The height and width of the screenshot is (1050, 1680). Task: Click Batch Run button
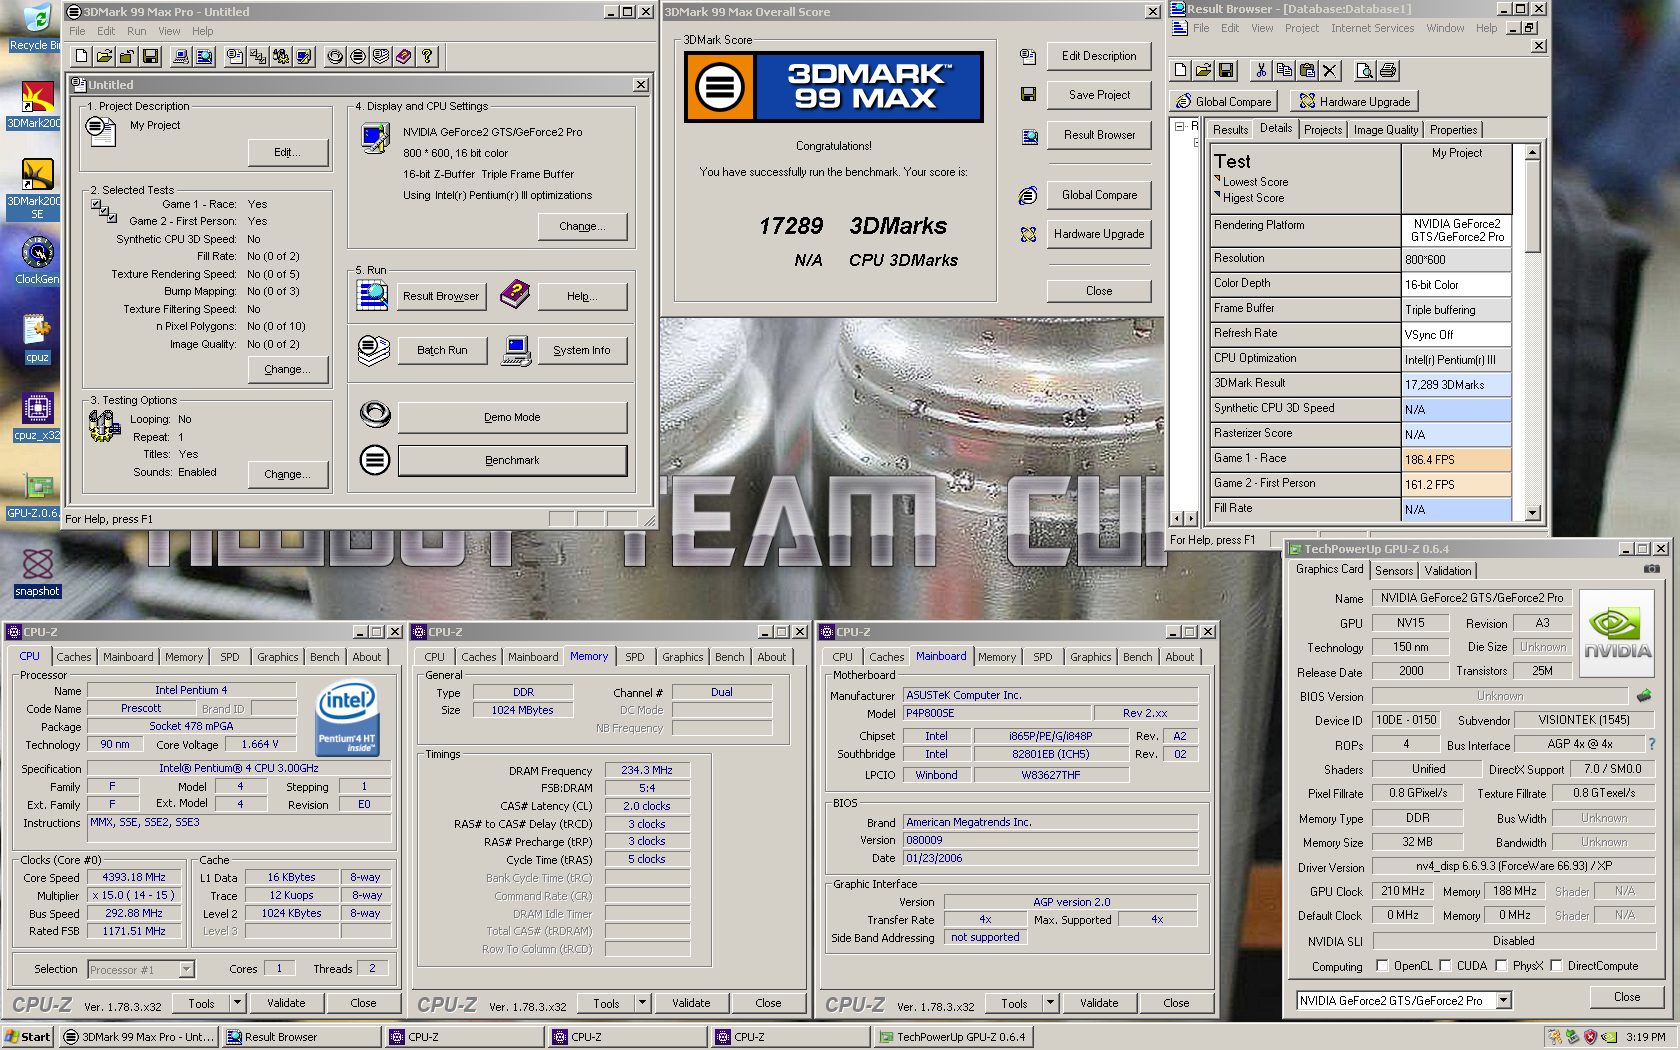442,350
